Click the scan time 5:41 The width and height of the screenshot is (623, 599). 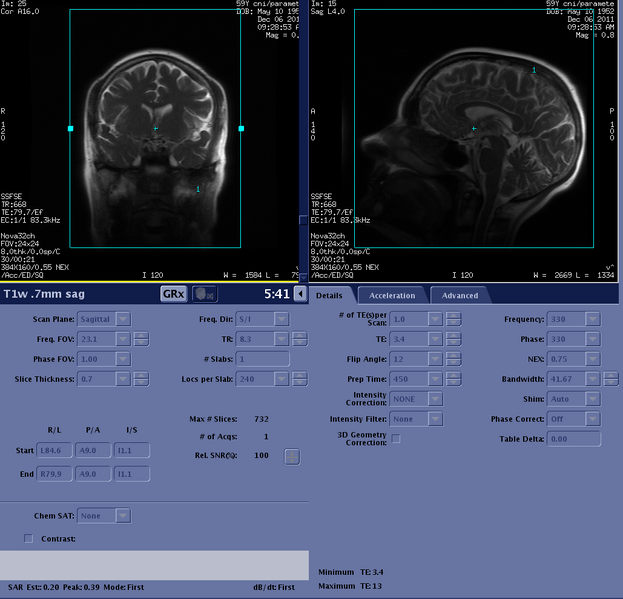pyautogui.click(x=277, y=294)
